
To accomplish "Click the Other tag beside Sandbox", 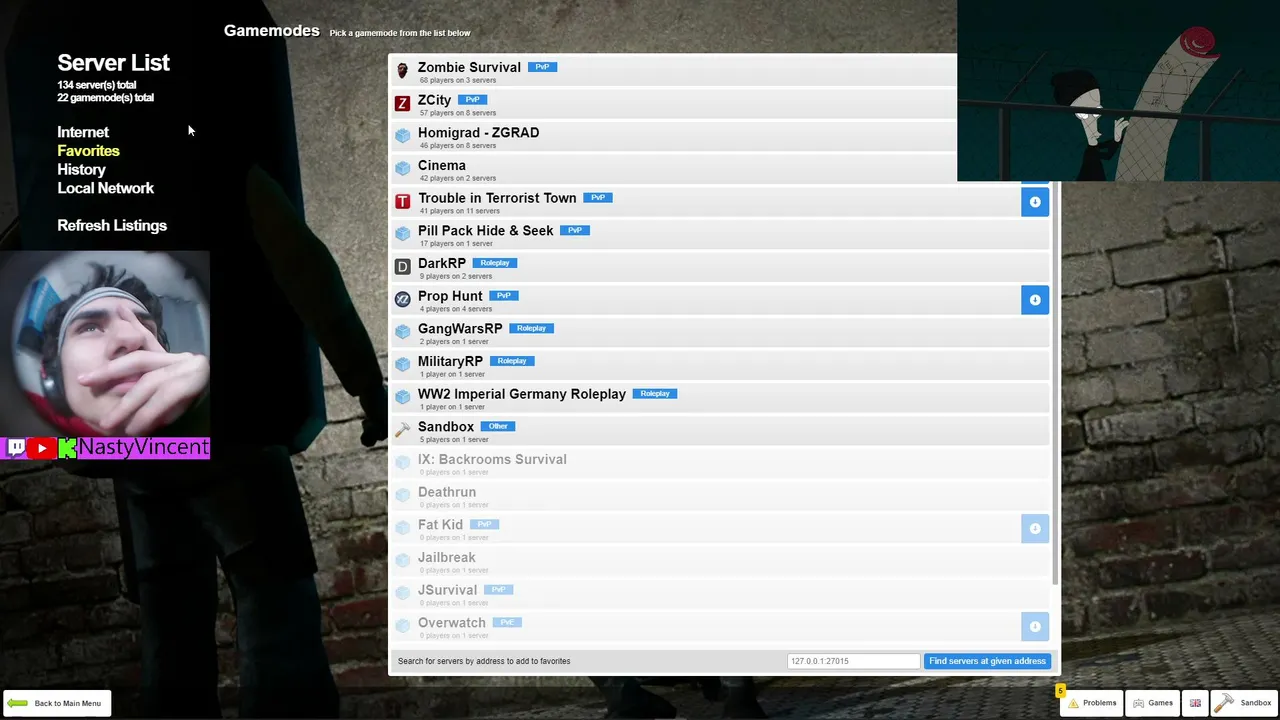I will [498, 426].
